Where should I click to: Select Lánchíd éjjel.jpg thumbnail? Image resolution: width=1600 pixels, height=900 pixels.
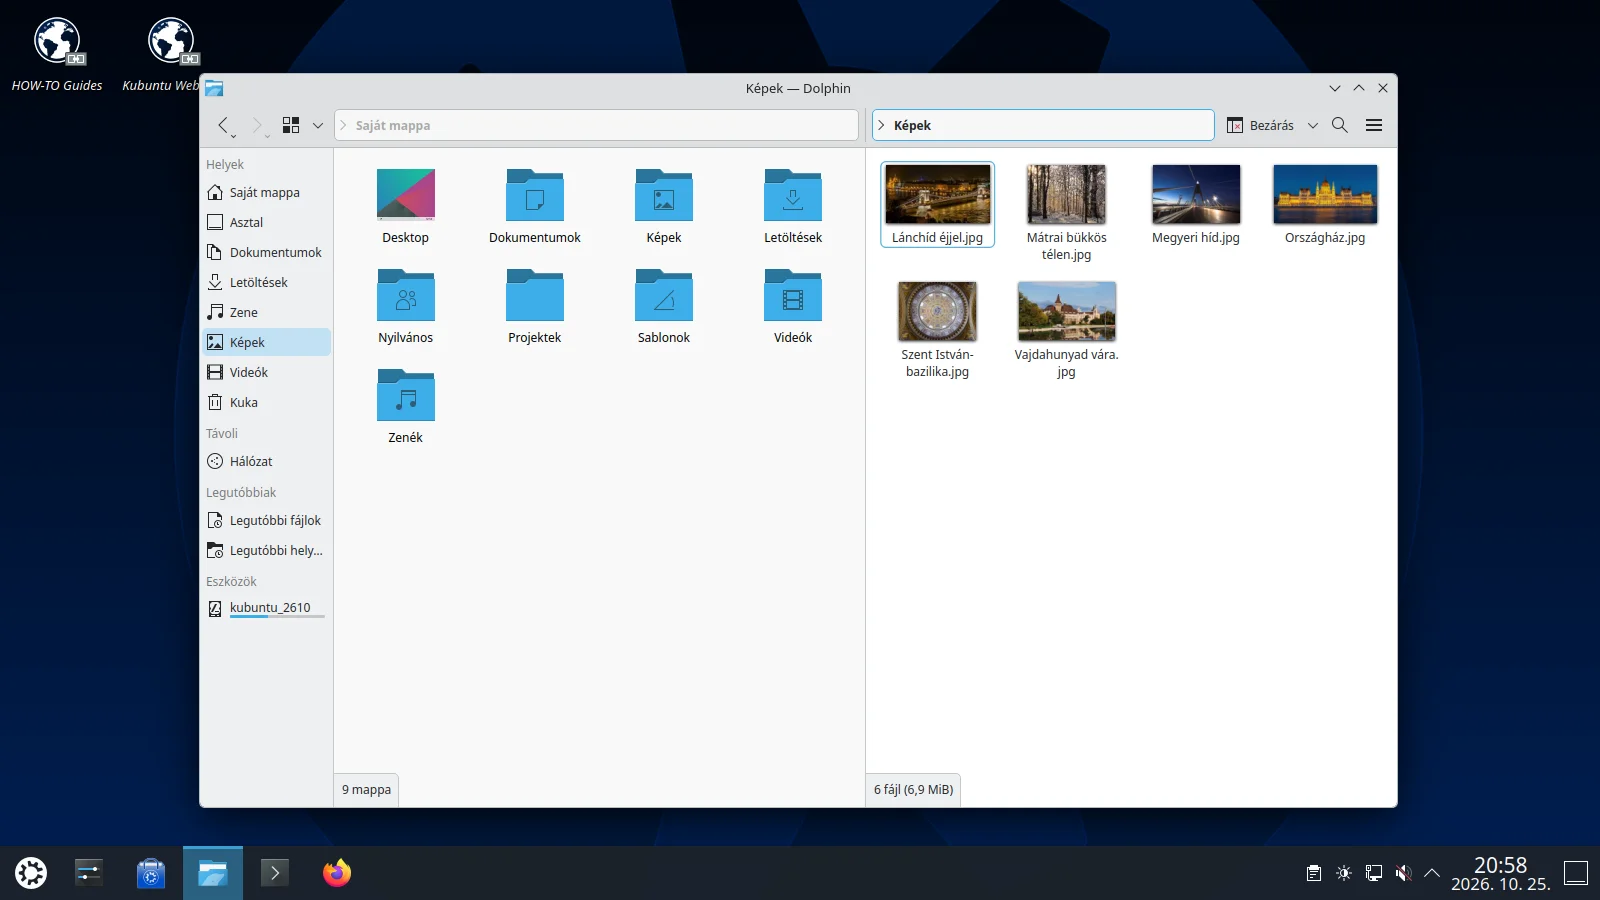pos(938,195)
